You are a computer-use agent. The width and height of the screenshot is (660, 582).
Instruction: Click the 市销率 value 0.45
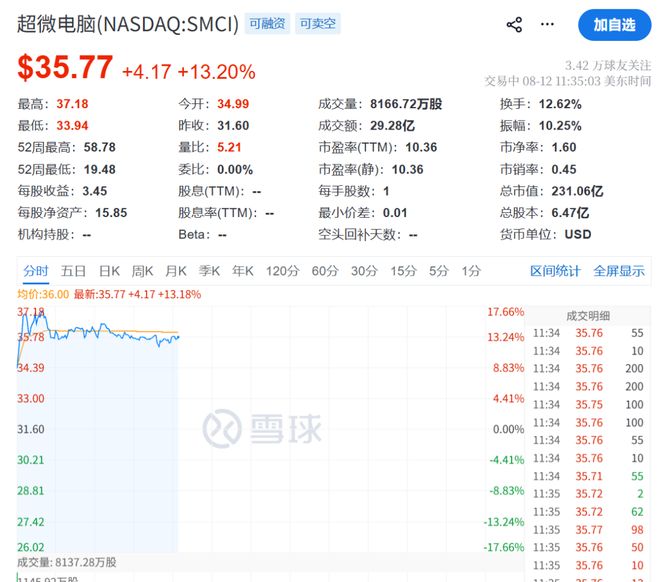coord(564,170)
